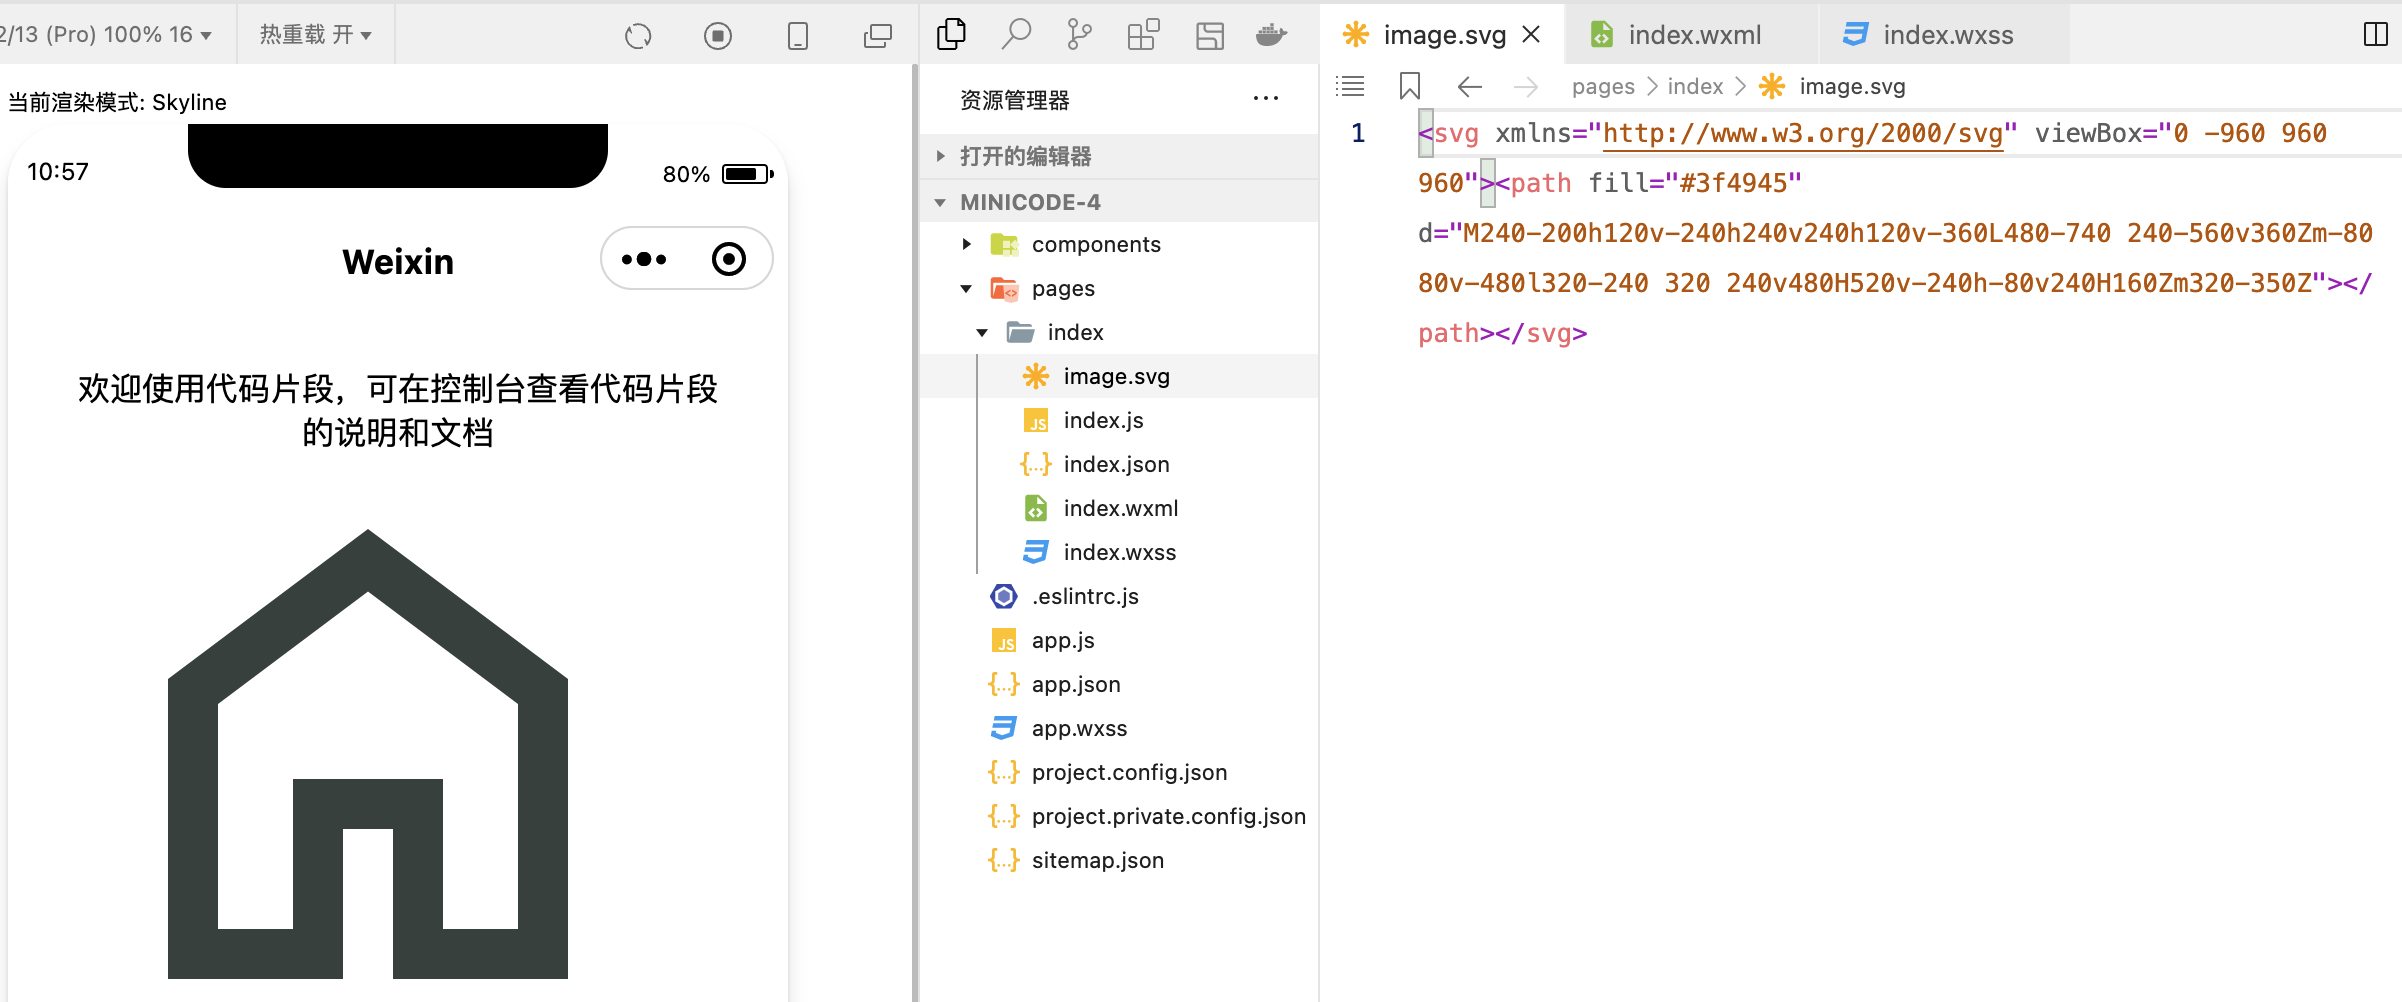Click the house SVG image in simulator
Image resolution: width=2402 pixels, height=1002 pixels.
click(x=368, y=754)
